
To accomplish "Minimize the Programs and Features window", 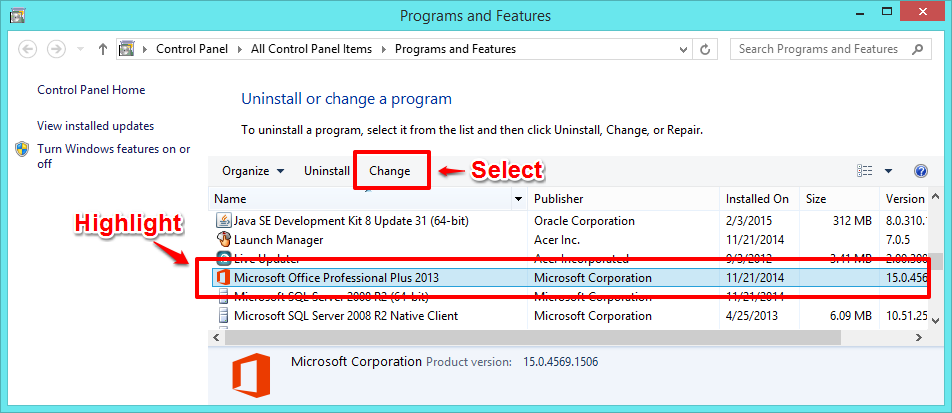I will [858, 12].
